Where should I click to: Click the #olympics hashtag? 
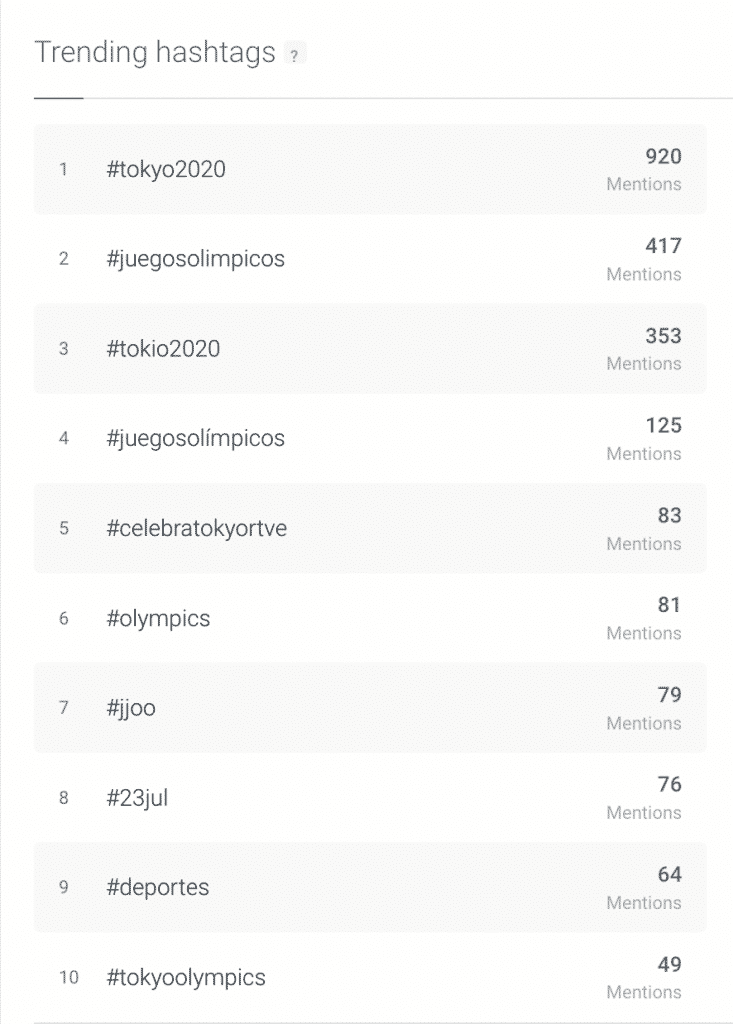[x=158, y=619]
